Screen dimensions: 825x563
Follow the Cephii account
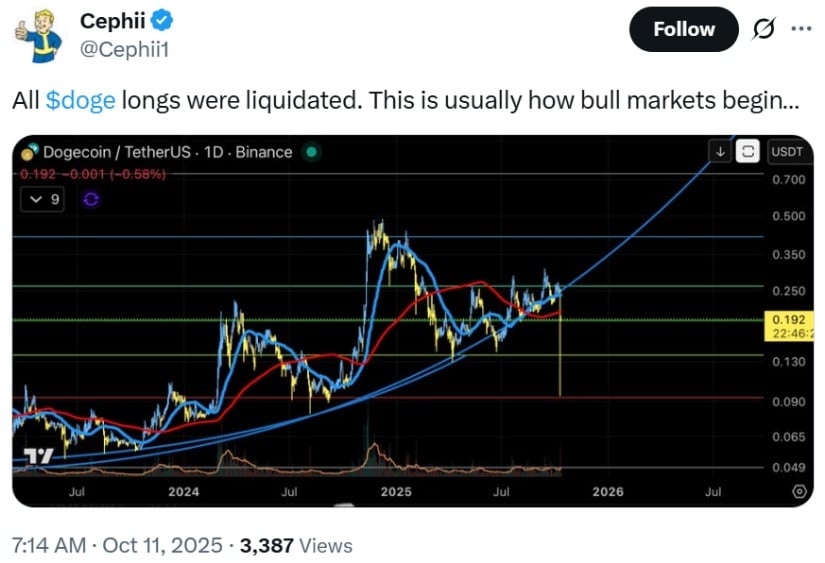pos(683,29)
